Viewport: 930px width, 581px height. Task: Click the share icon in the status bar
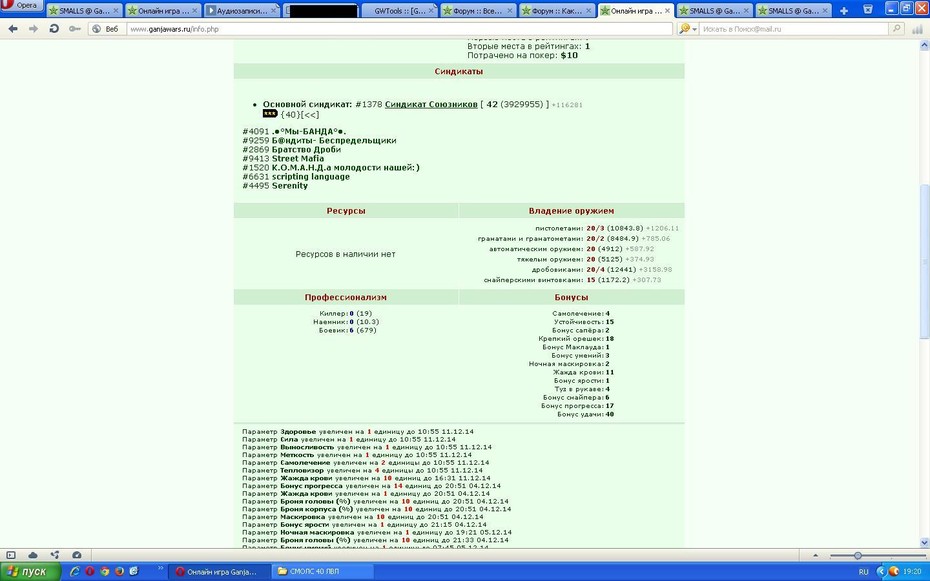[x=55, y=555]
